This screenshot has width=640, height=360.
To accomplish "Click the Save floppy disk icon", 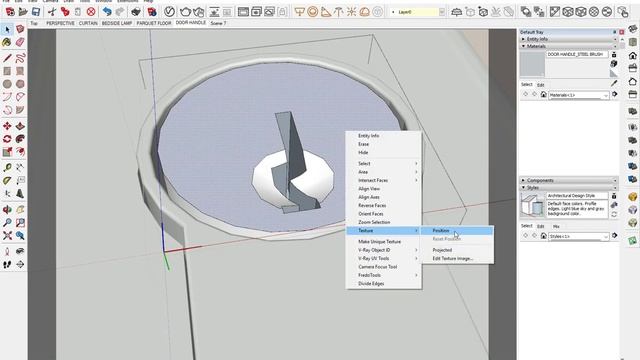I will click(x=36, y=12).
